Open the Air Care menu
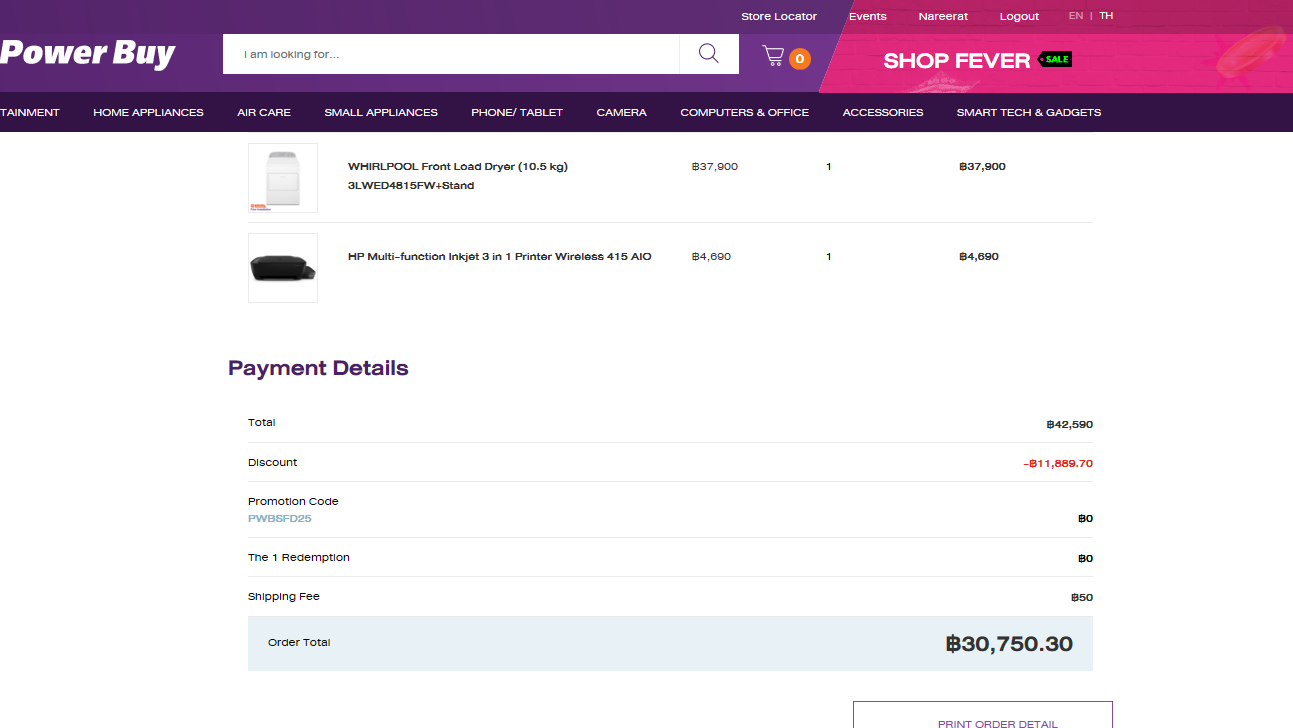Image resolution: width=1293 pixels, height=728 pixels. coord(264,112)
